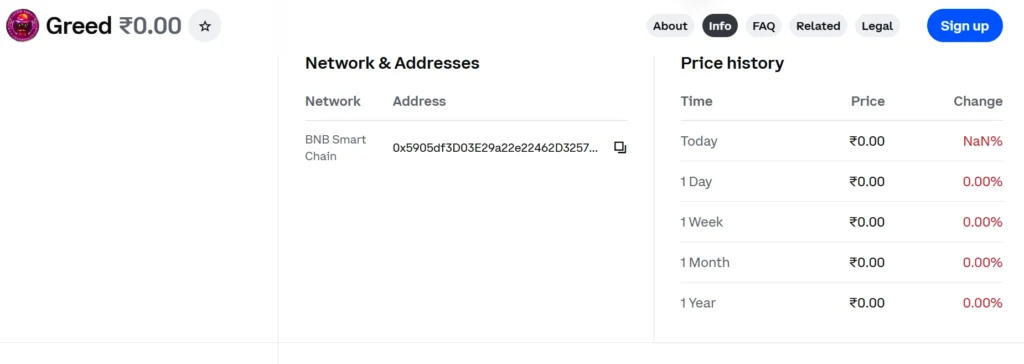Open the Legal tab

877,26
